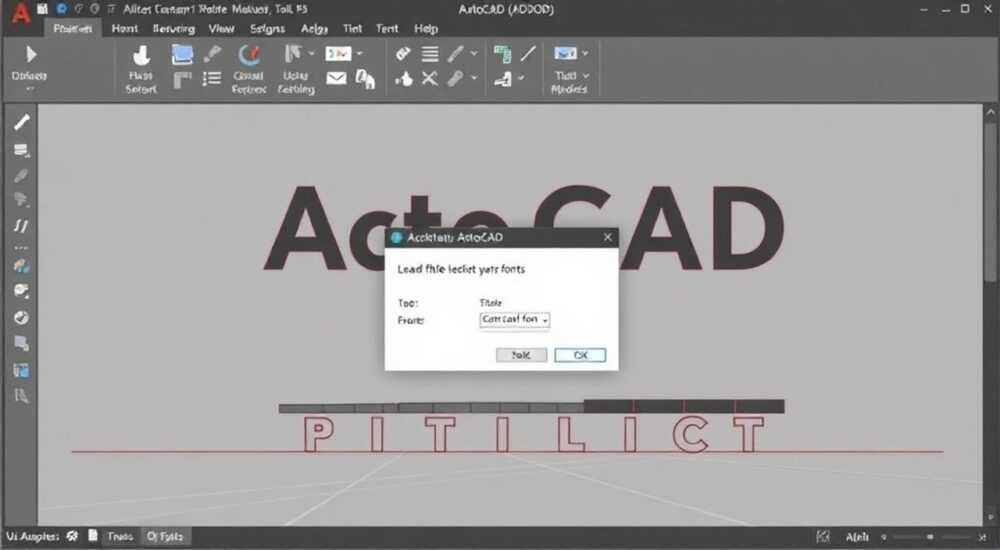The image size is (1000, 550).
Task: Adjust the zoom slider in the status bar
Action: click(930, 537)
